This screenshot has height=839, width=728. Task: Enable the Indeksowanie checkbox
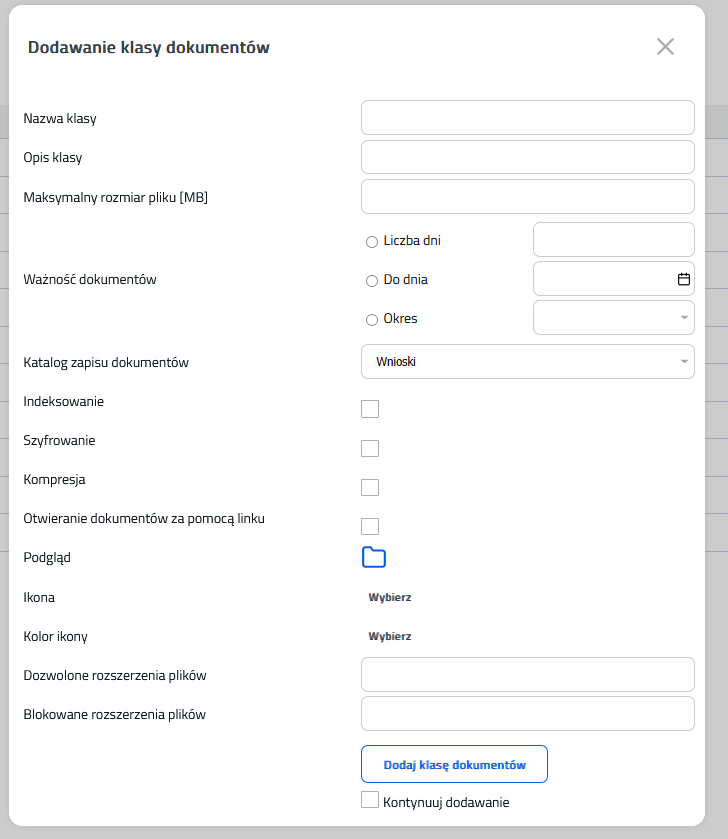pyautogui.click(x=370, y=408)
